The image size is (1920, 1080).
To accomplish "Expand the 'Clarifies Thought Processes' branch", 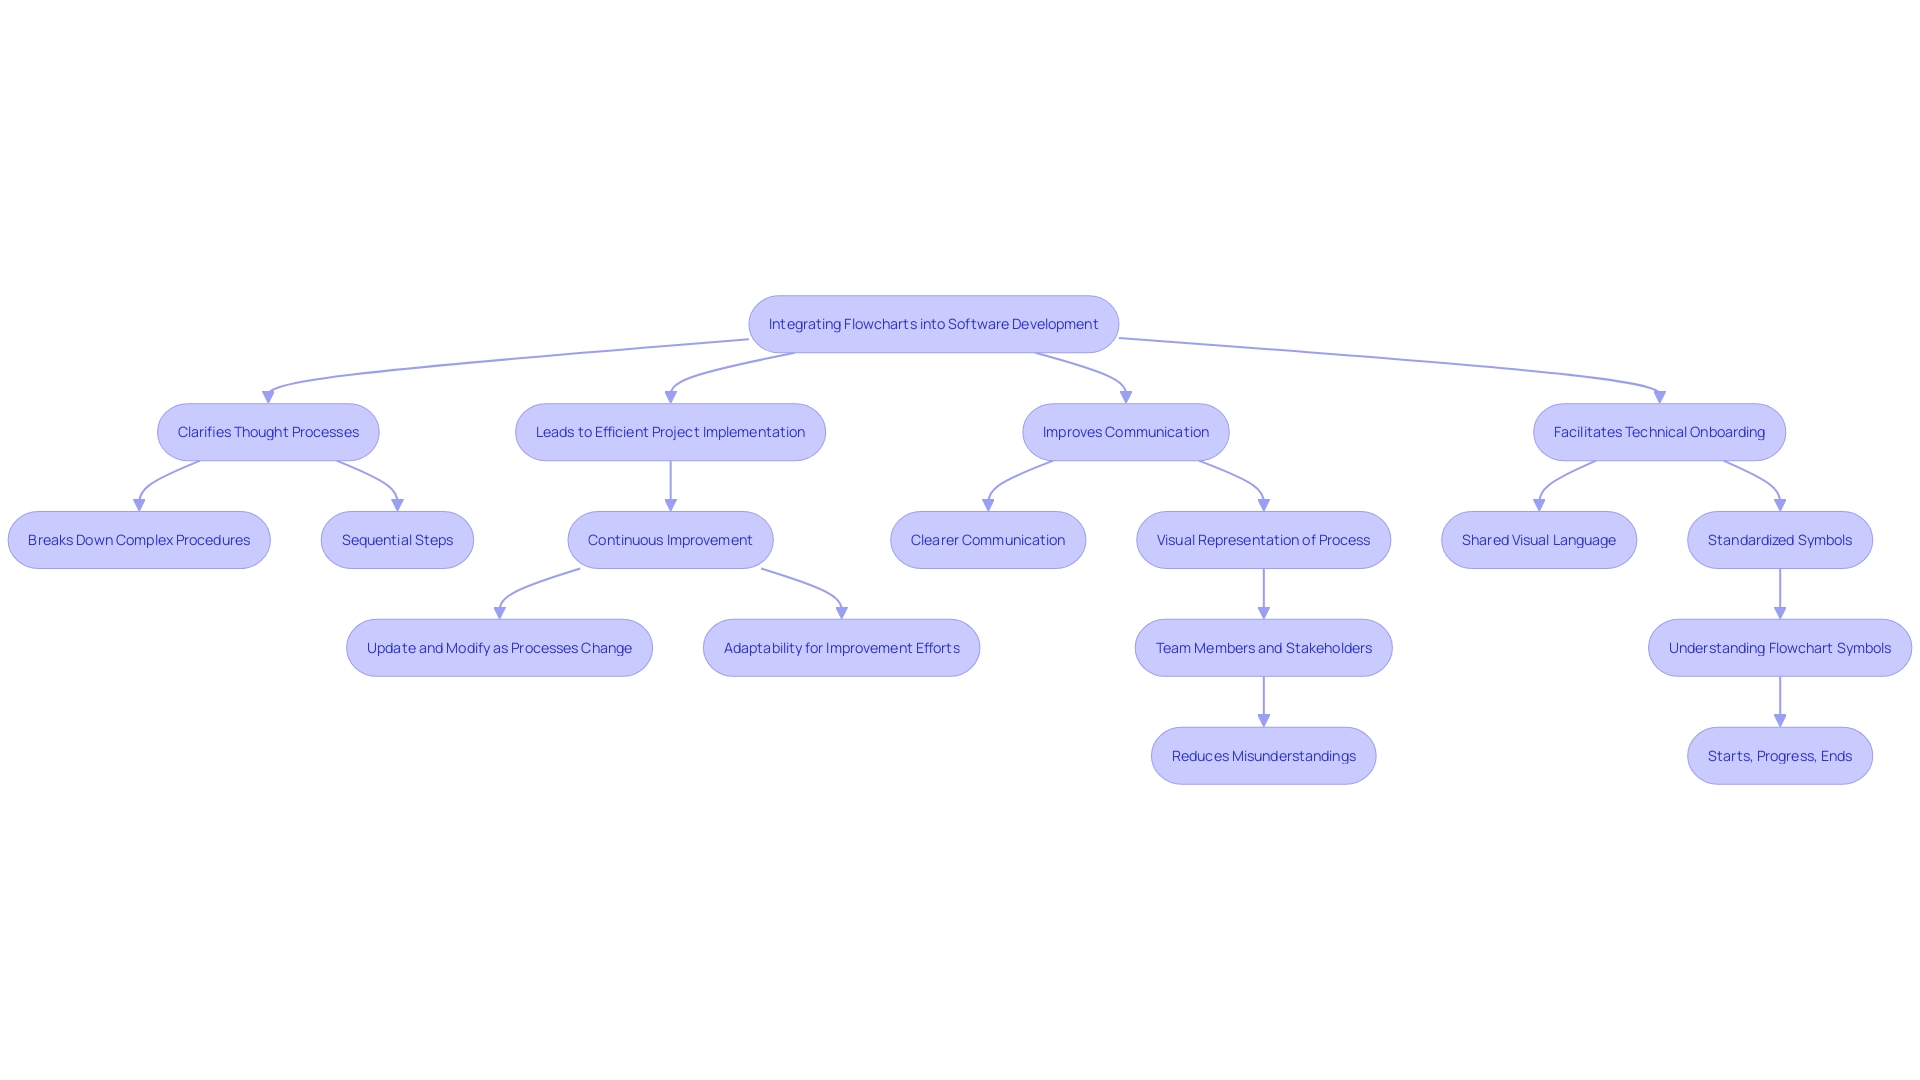I will click(268, 431).
